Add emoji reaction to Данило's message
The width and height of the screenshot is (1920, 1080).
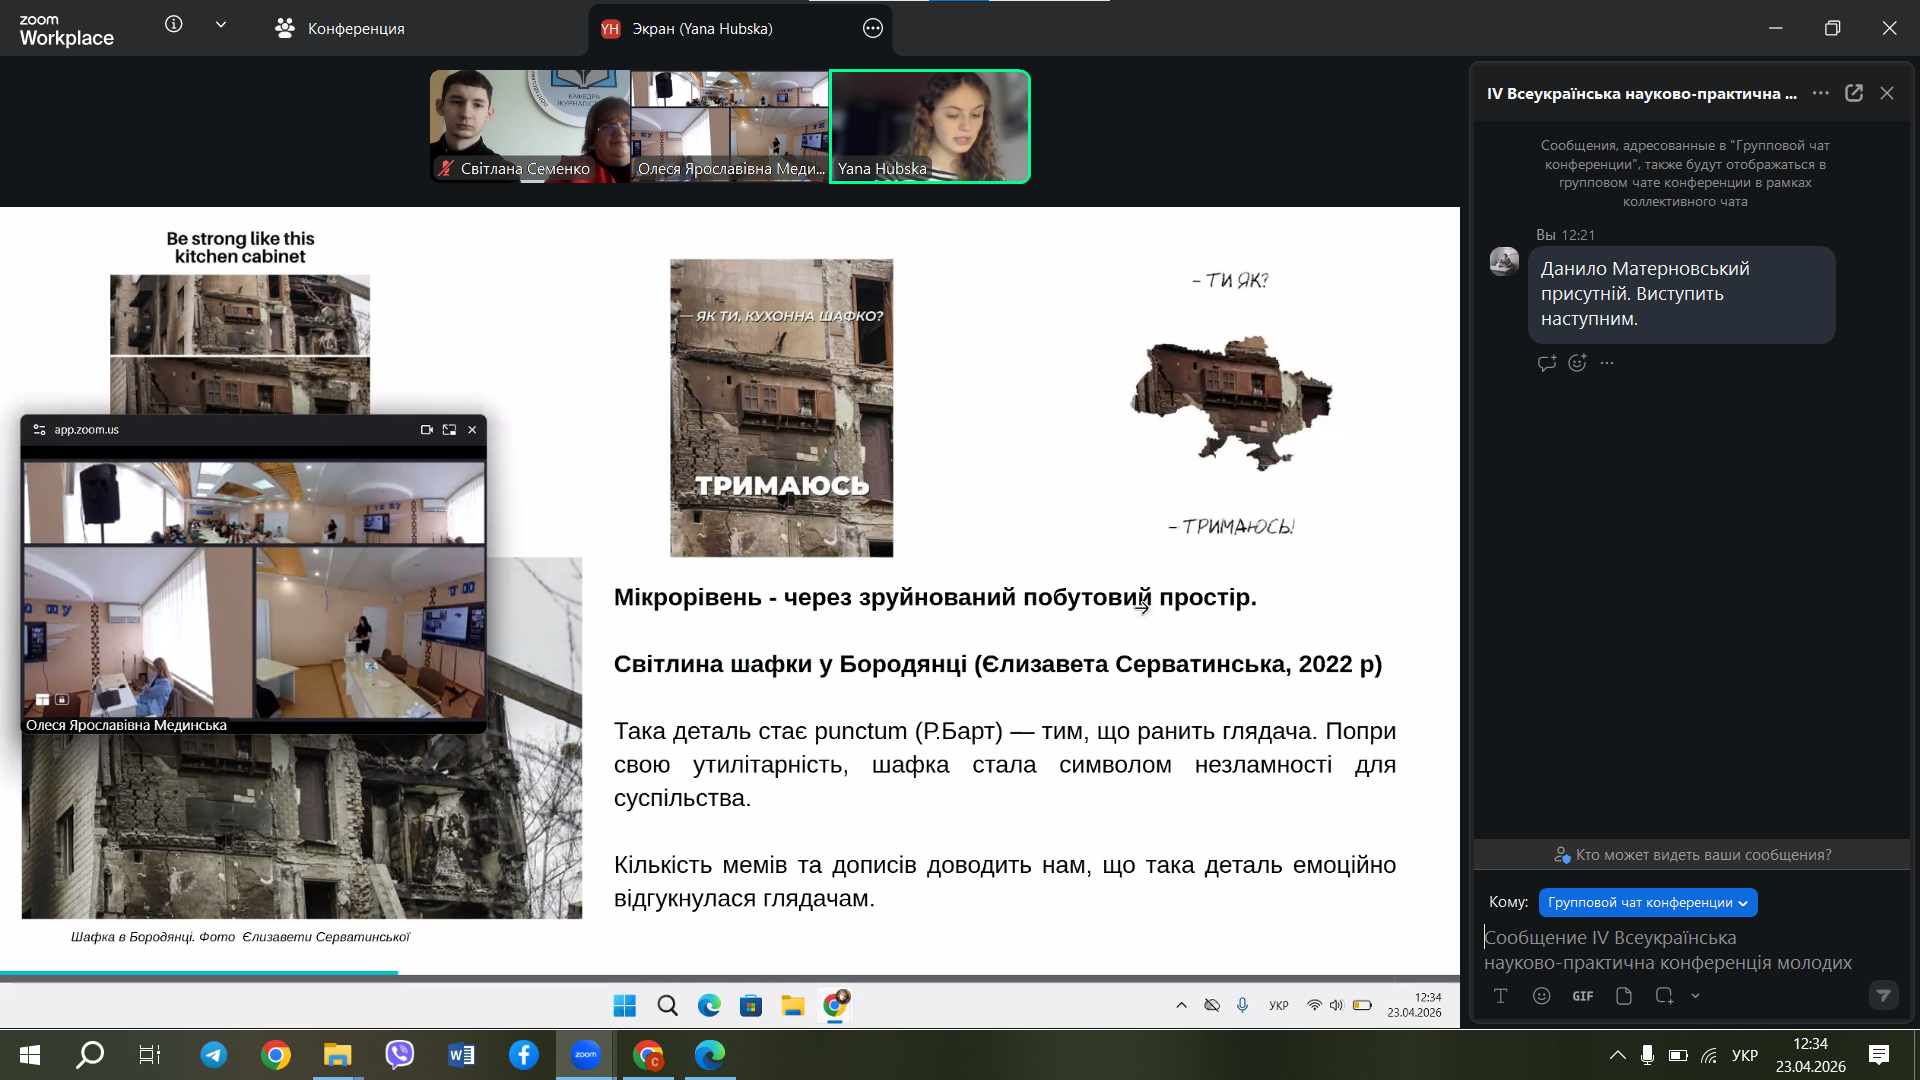pos(1577,363)
